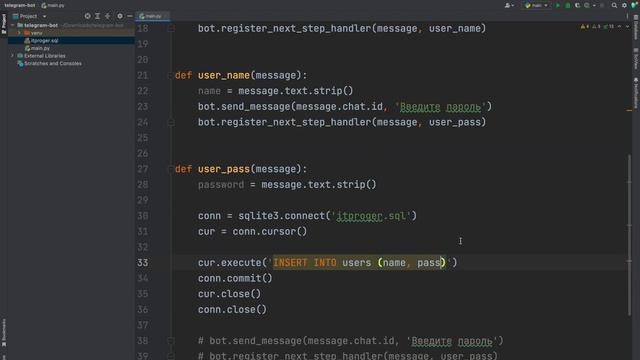Toggle the Project tool window in the left strip

pyautogui.click(x=4, y=24)
